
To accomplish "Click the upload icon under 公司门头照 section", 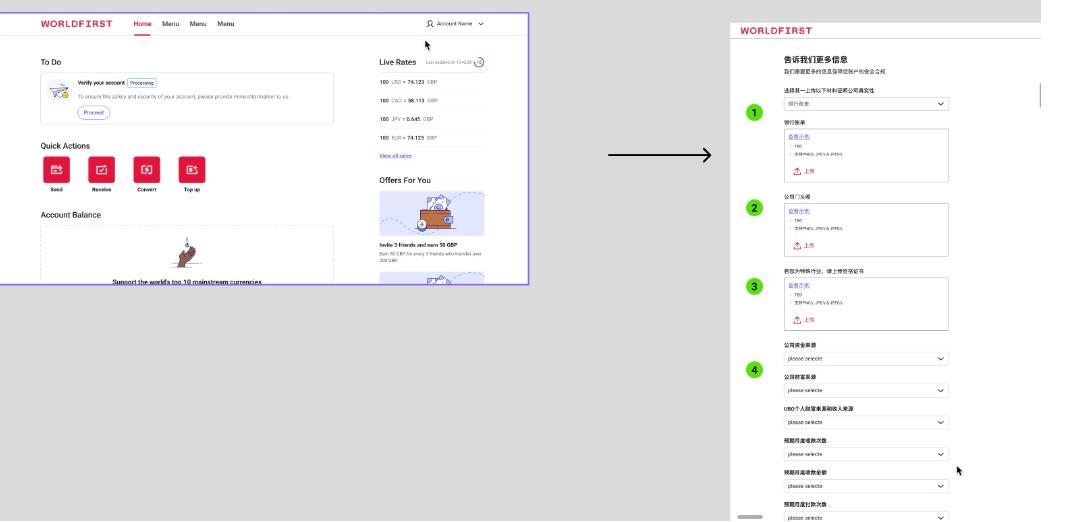I will [x=797, y=246].
